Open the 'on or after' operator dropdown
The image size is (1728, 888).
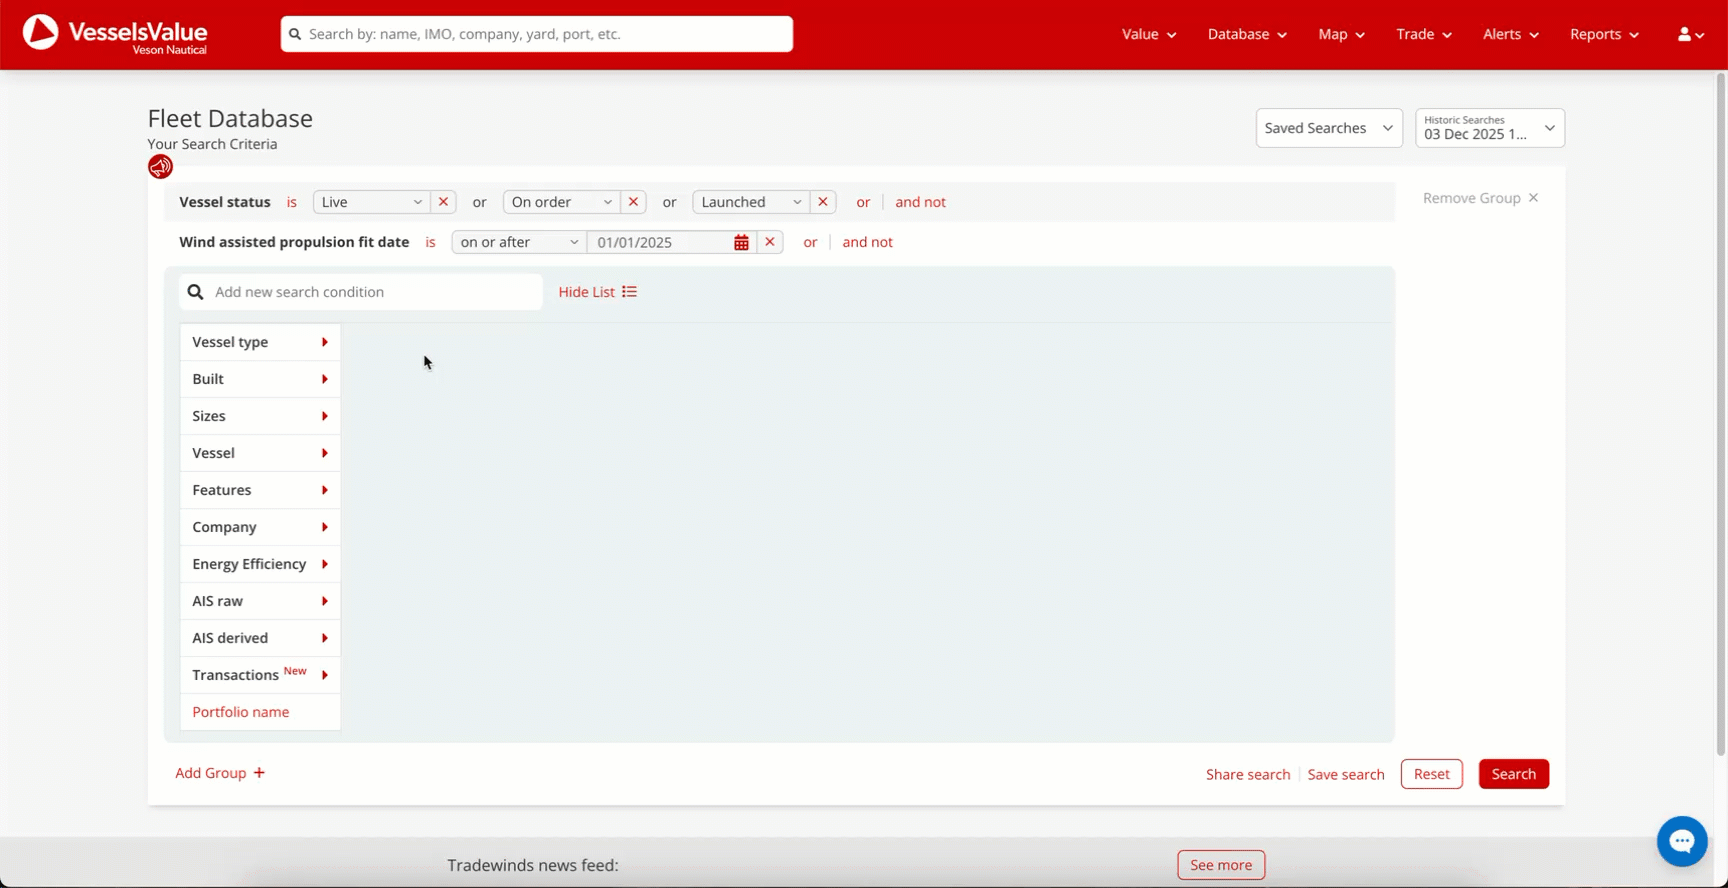(519, 242)
